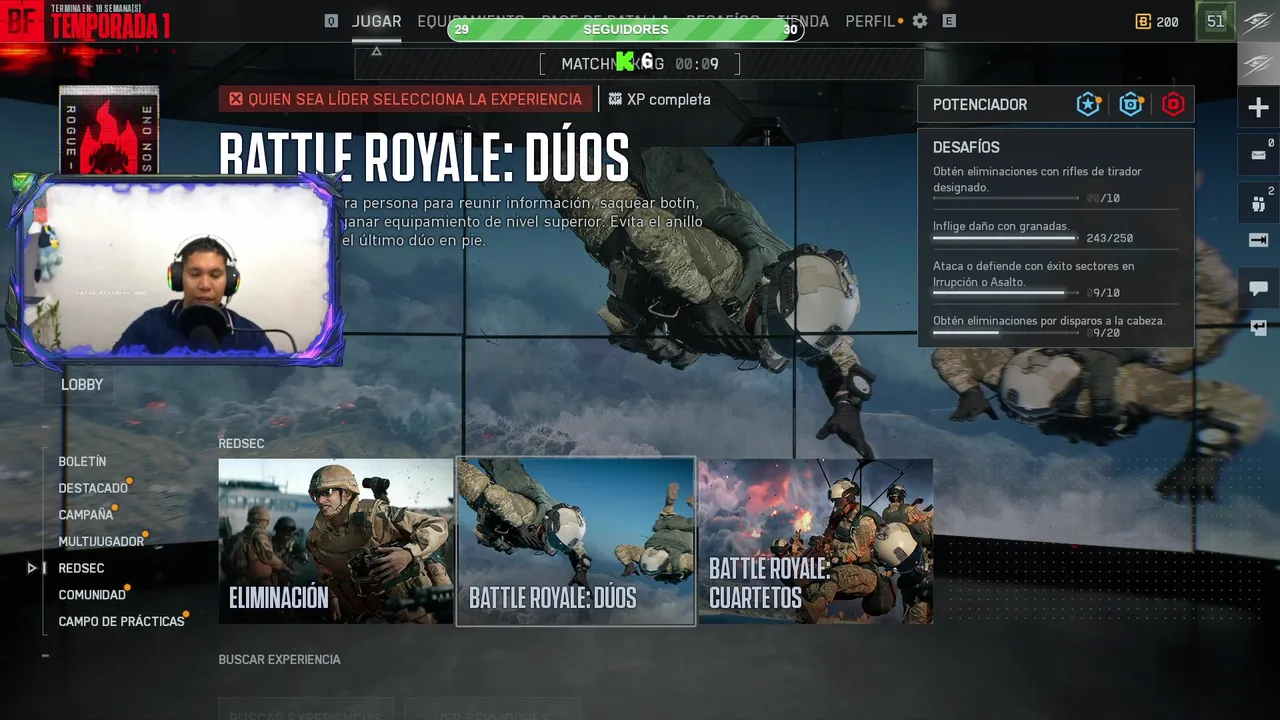1280x720 pixels.
Task: Select MULTIJUGADOR in the side menu
Action: 101,541
